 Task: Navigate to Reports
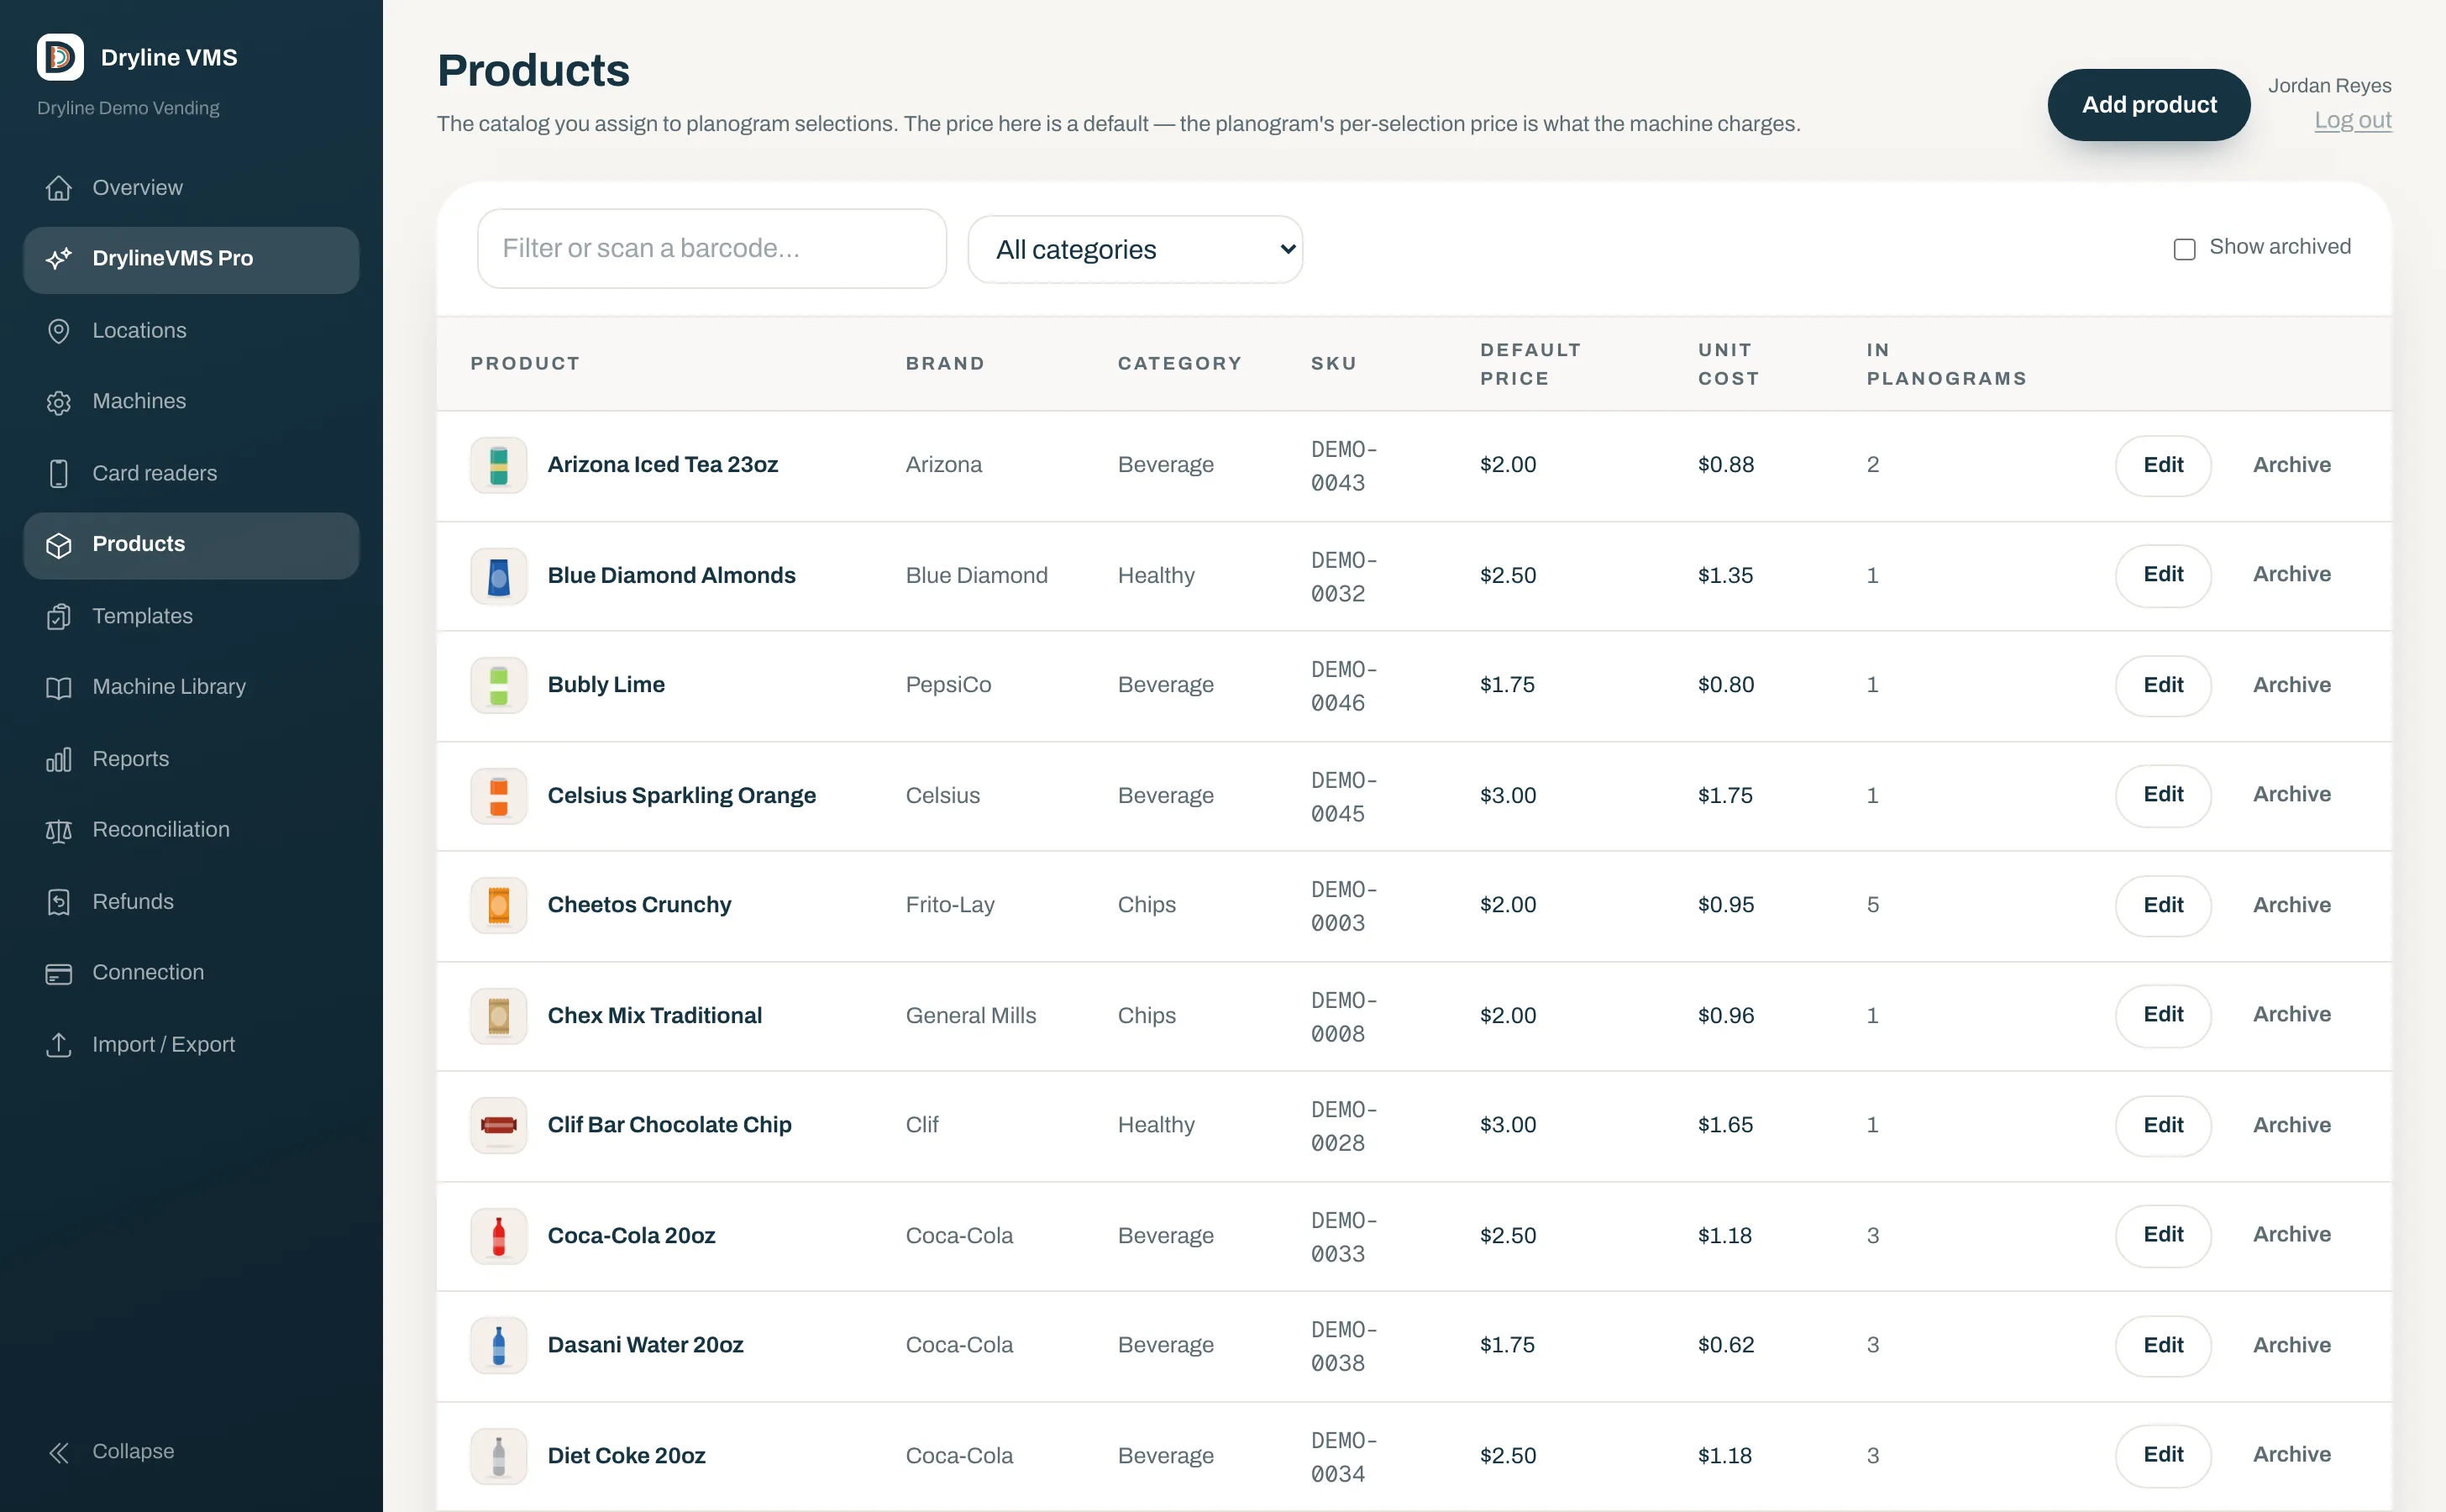[x=191, y=759]
